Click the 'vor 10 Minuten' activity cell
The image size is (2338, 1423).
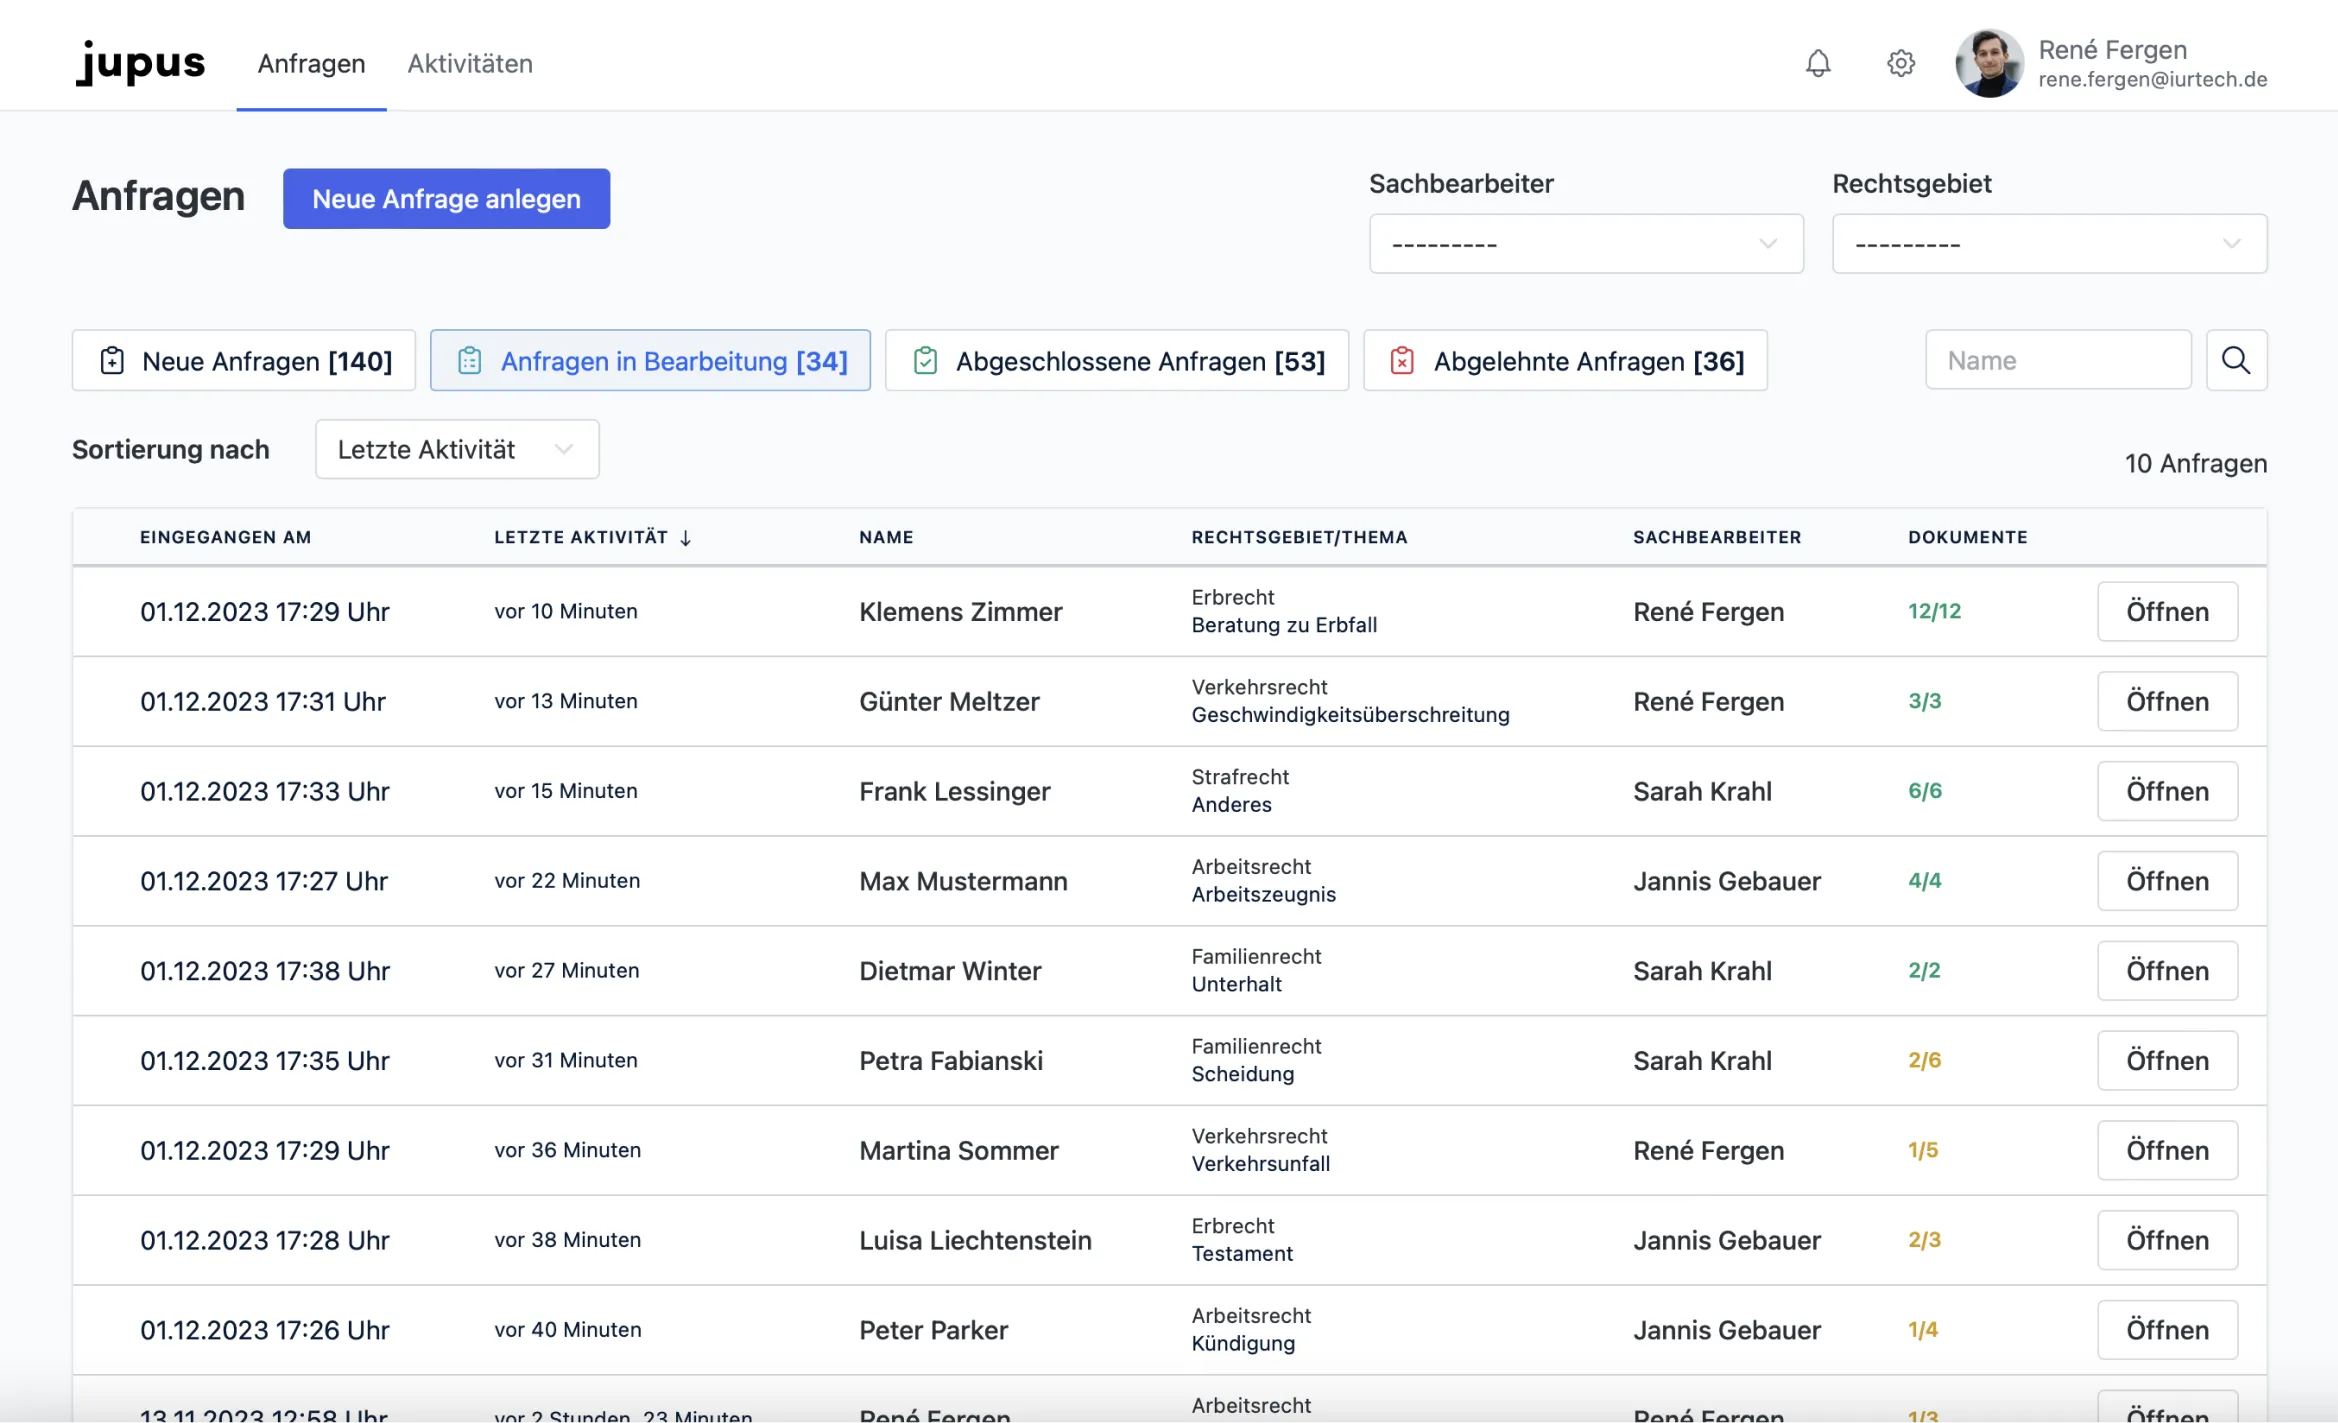click(565, 611)
